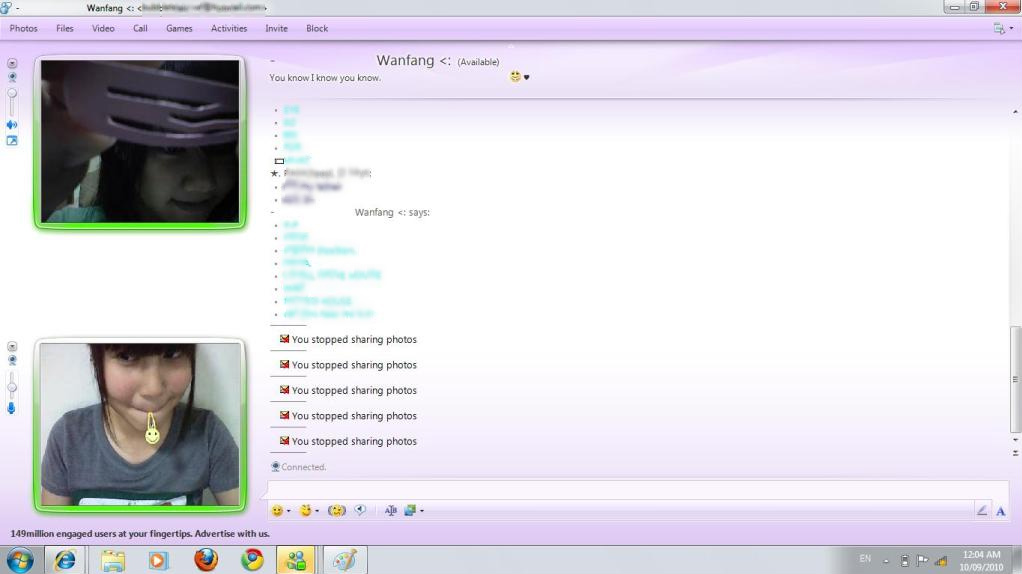Screen dimensions: 1022x574
Task: Switch to text mode letter A icon
Action: [1000, 511]
